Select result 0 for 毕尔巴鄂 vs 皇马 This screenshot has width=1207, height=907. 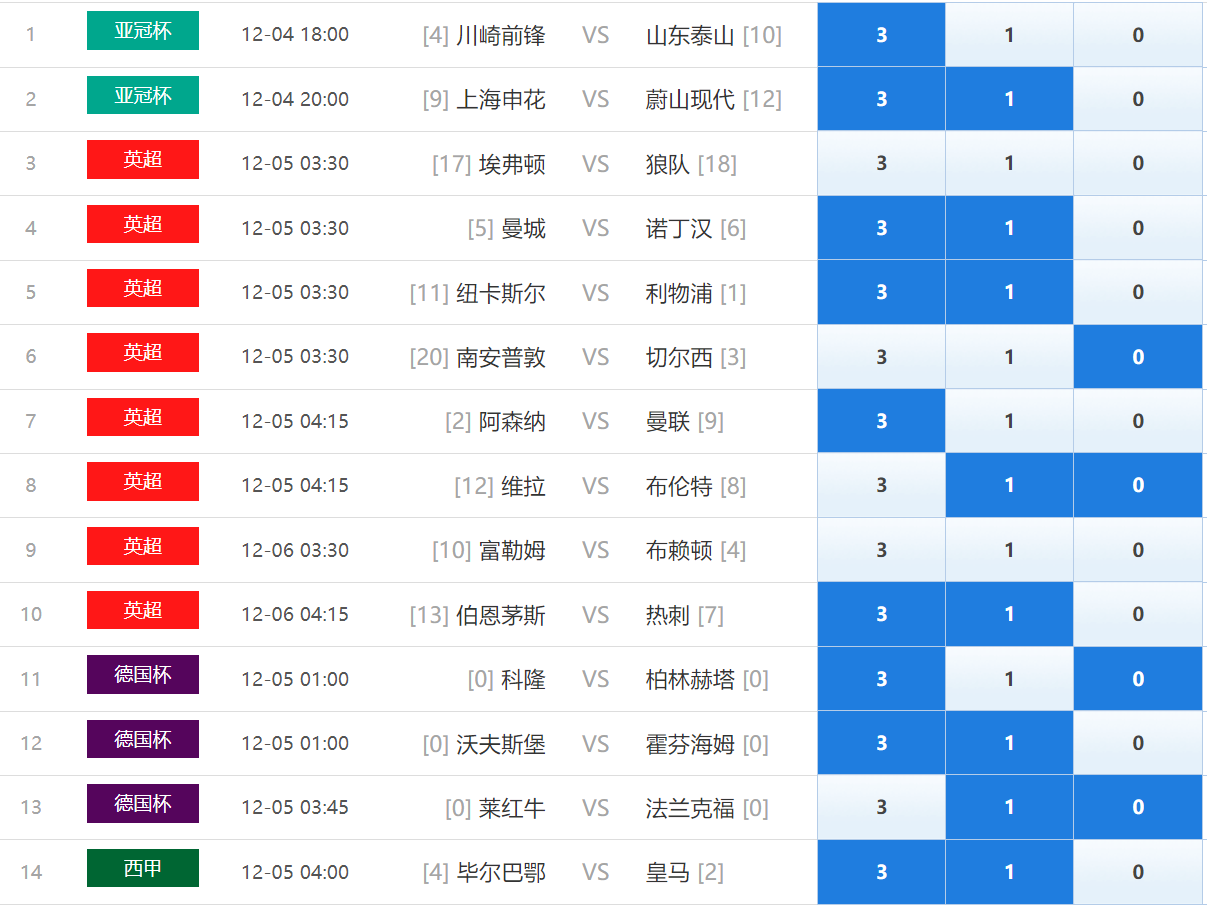tap(1138, 872)
